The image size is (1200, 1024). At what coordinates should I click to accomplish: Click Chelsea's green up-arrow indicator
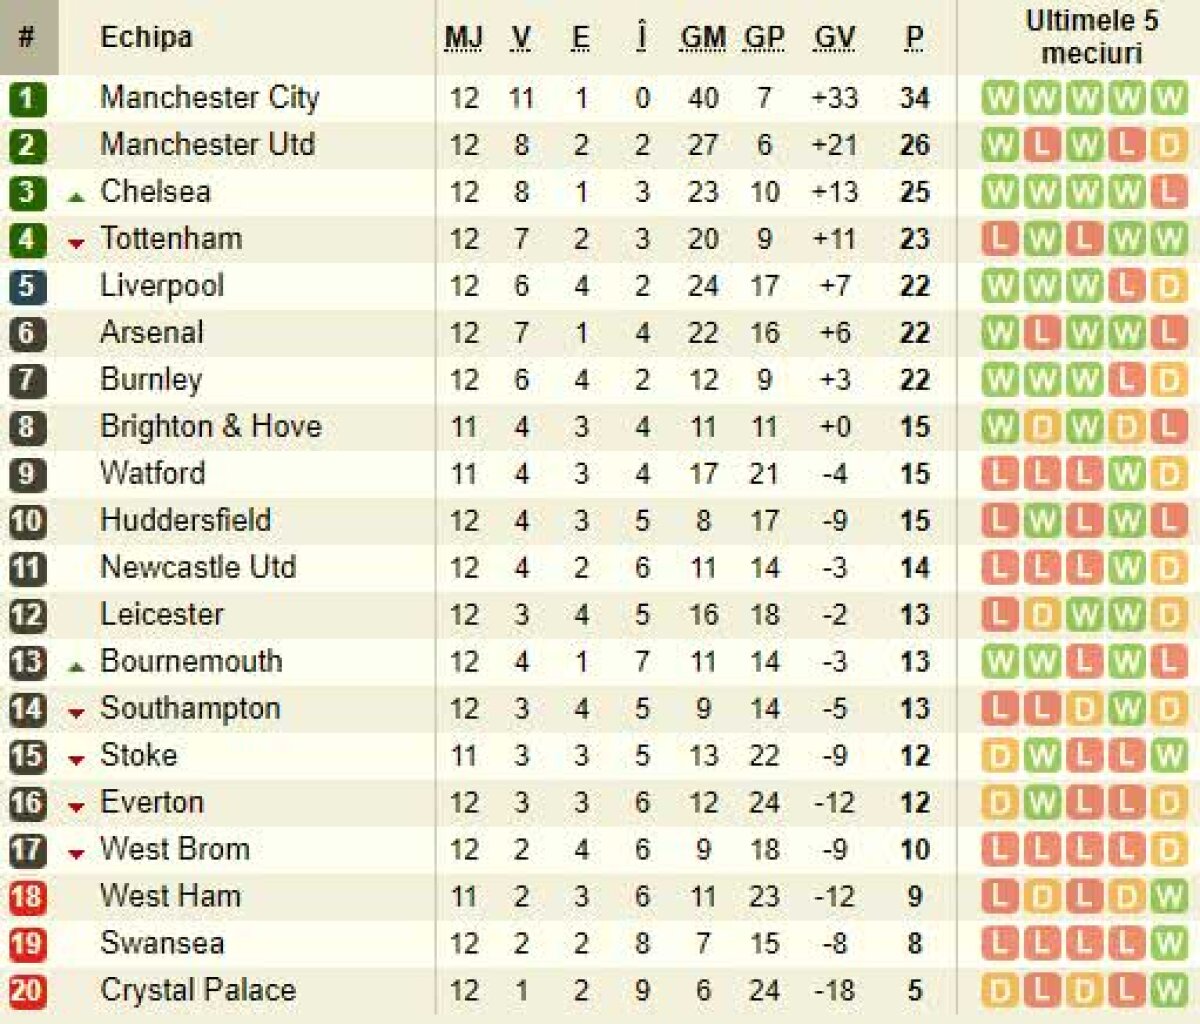click(76, 197)
